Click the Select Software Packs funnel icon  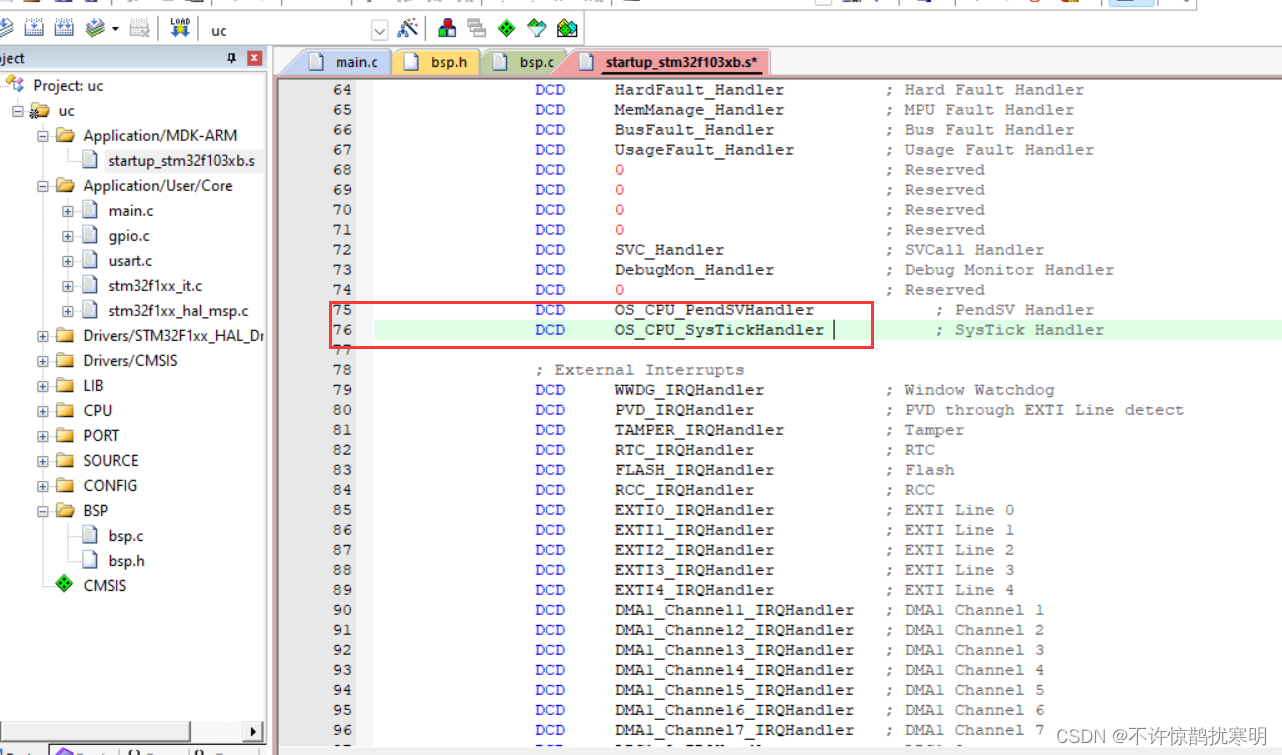[537, 28]
